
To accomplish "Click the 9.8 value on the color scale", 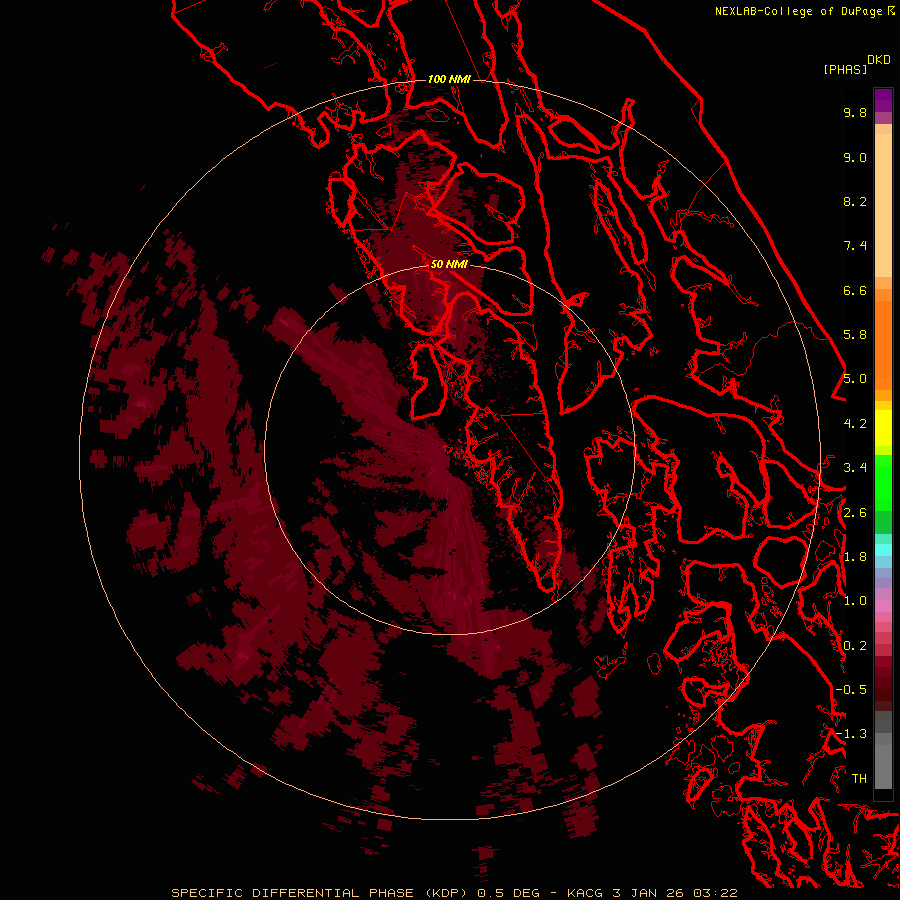I will click(x=855, y=112).
